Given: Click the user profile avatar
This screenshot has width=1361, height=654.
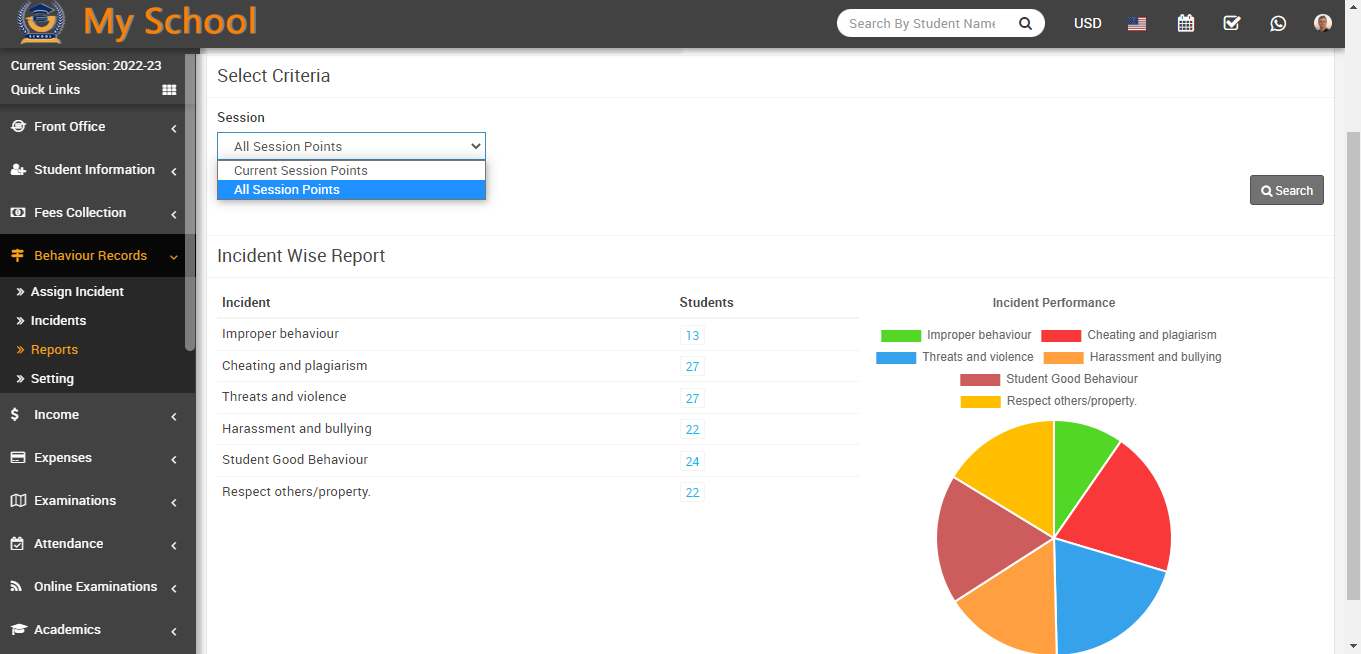Looking at the screenshot, I should pyautogui.click(x=1323, y=23).
